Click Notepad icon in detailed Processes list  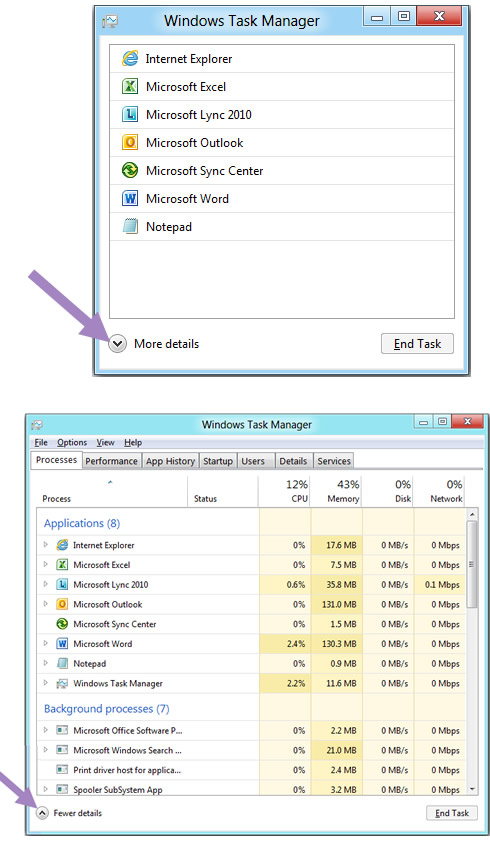click(62, 663)
